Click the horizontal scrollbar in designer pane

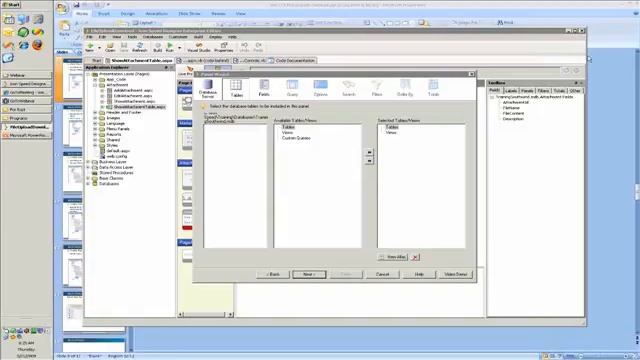pyautogui.click(x=205, y=314)
